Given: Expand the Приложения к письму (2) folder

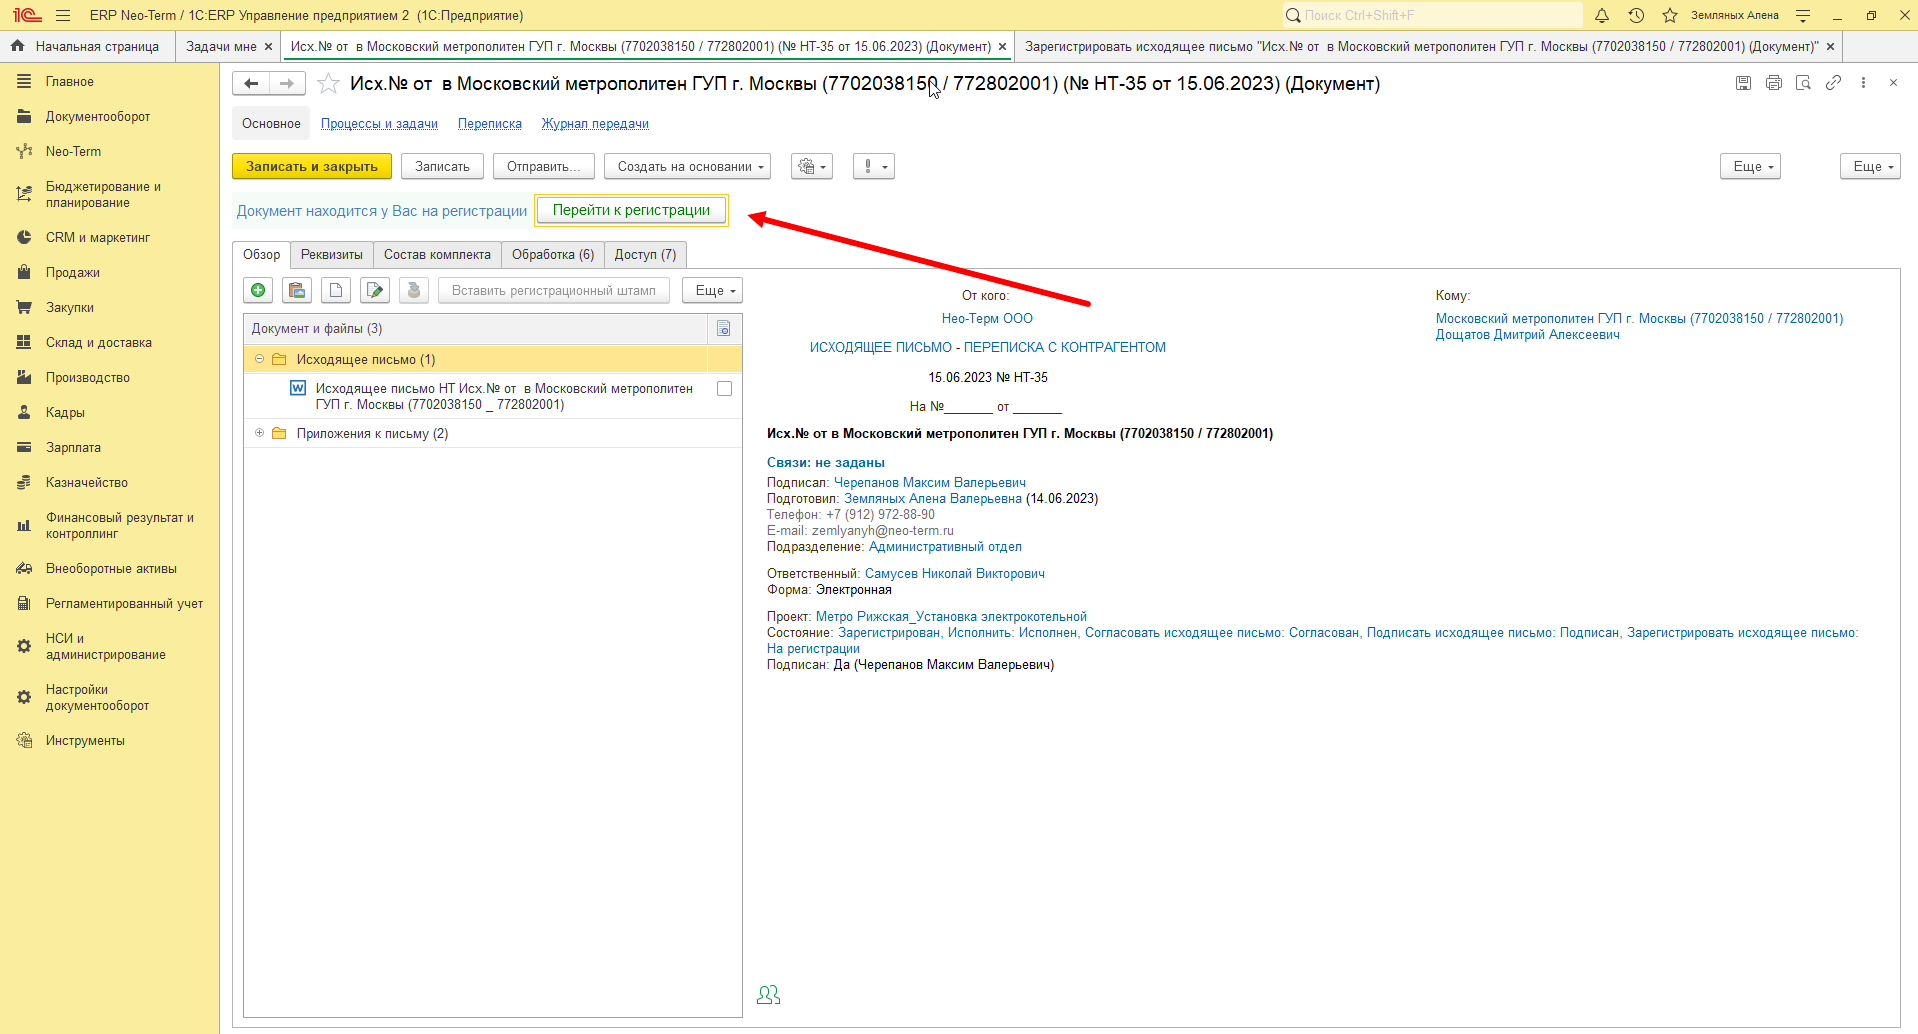Looking at the screenshot, I should pos(259,433).
